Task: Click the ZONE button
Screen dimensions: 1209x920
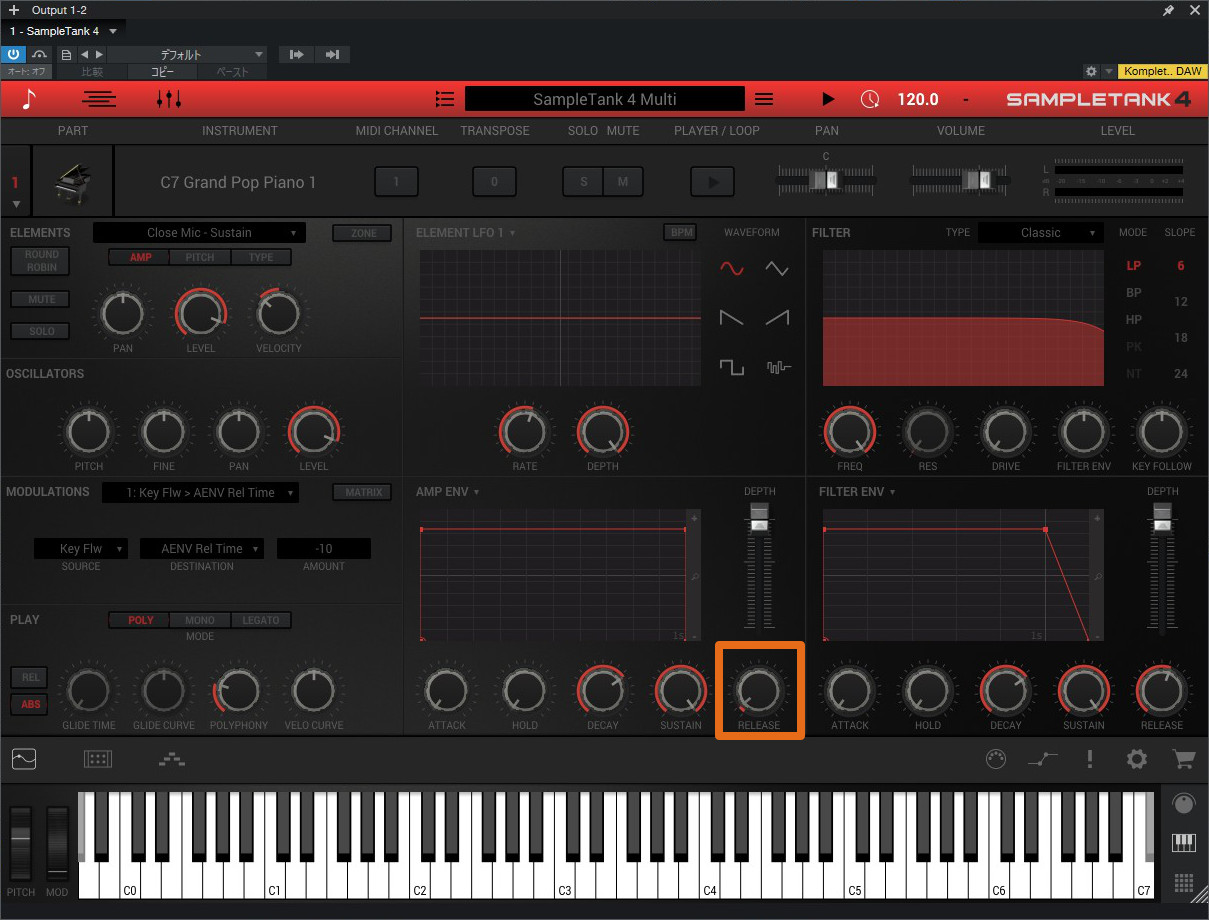Action: pos(363,233)
